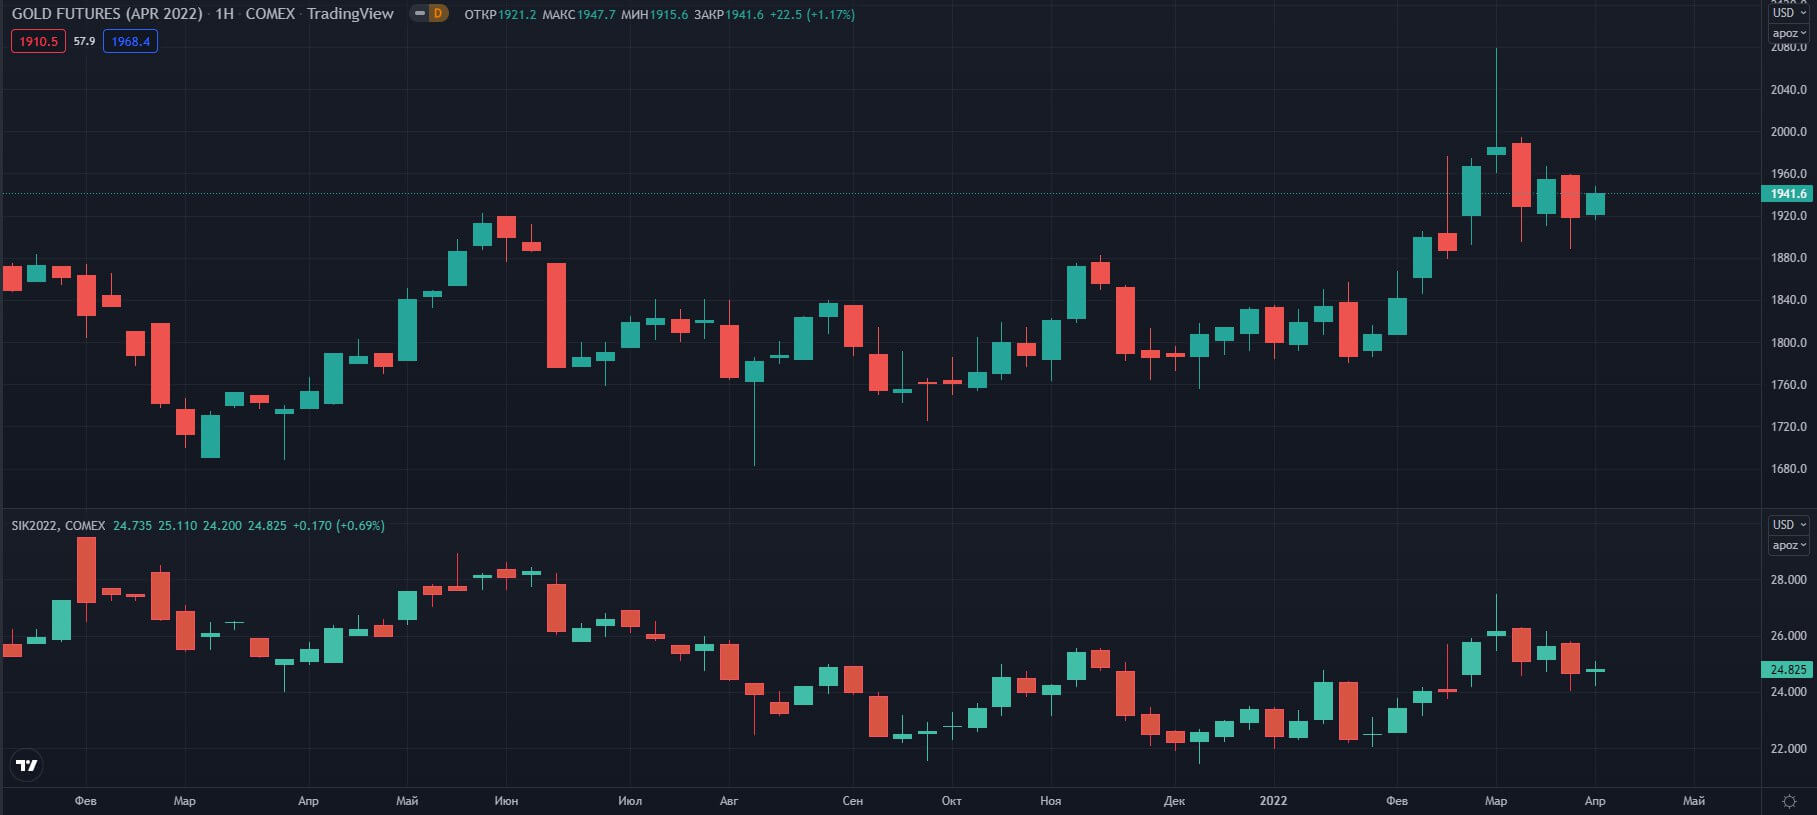Open USD currency dropdown on gold chart

point(1789,12)
